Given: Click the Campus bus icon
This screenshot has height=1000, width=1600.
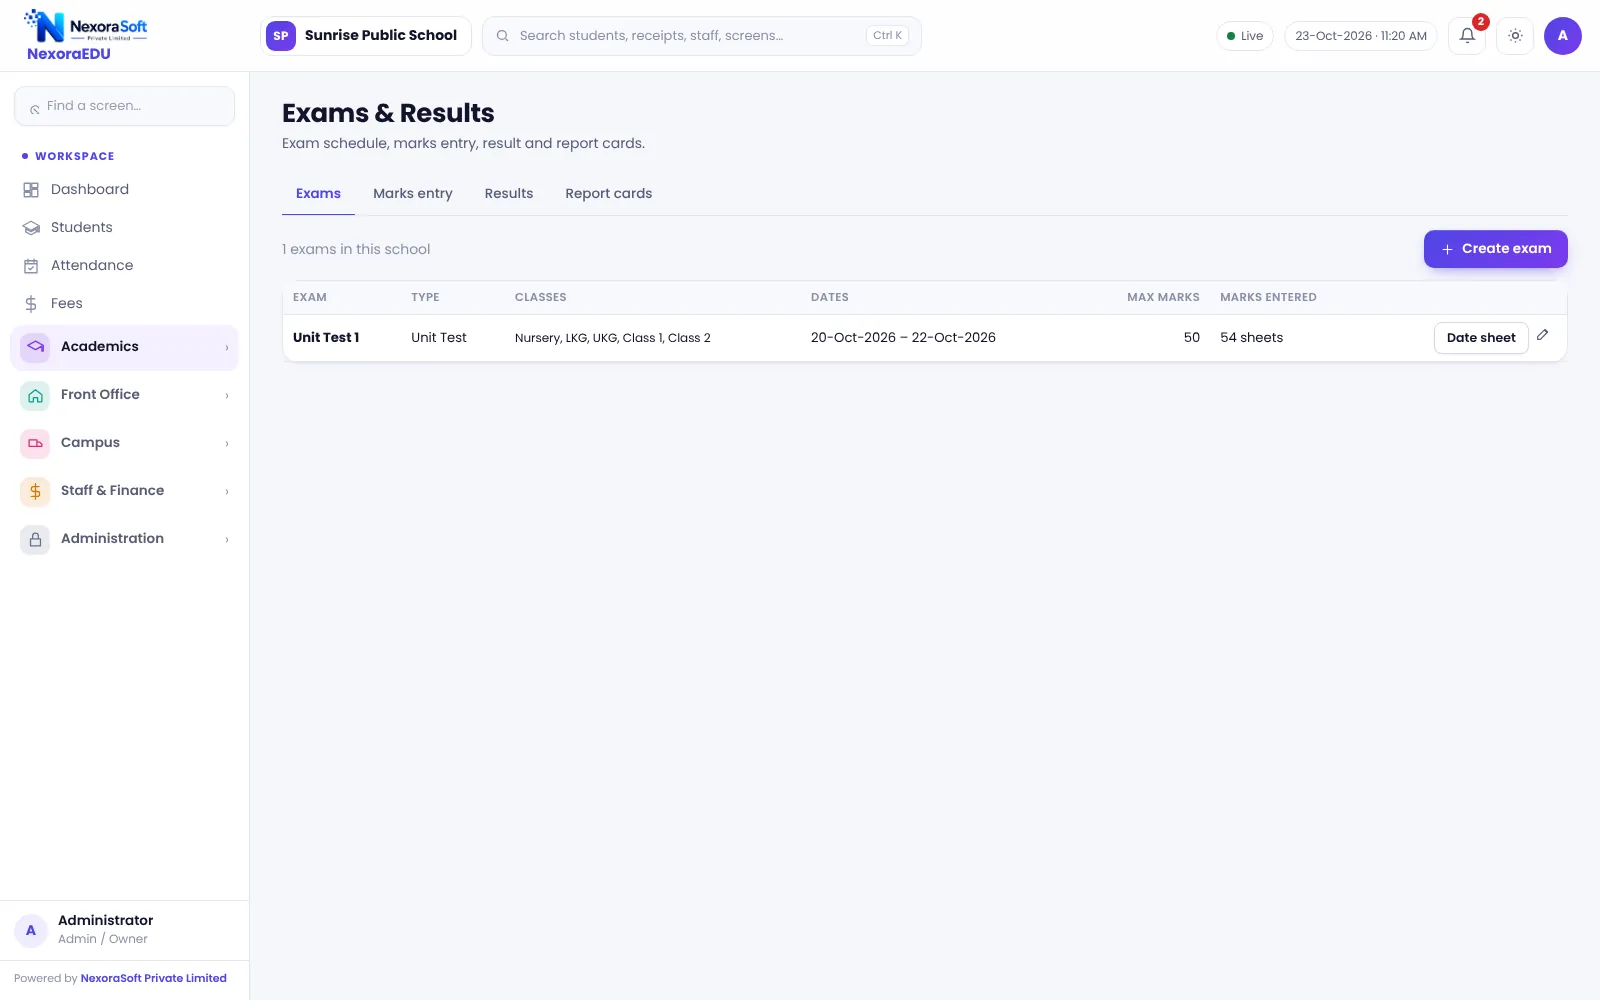Looking at the screenshot, I should [35, 443].
